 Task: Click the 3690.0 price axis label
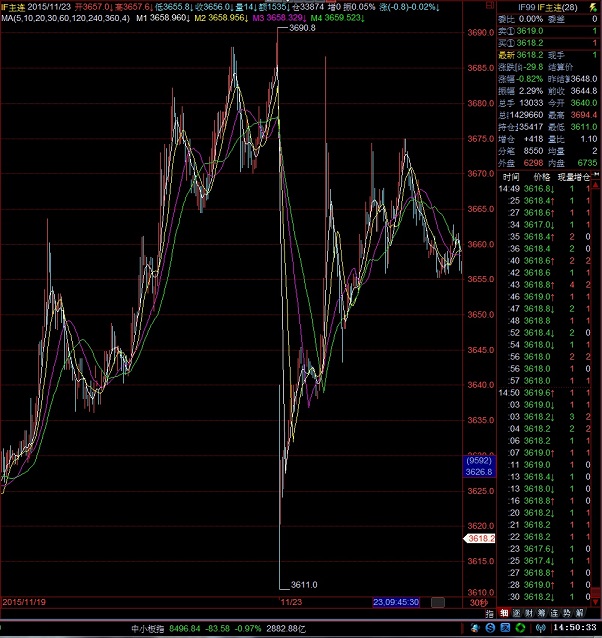click(480, 33)
